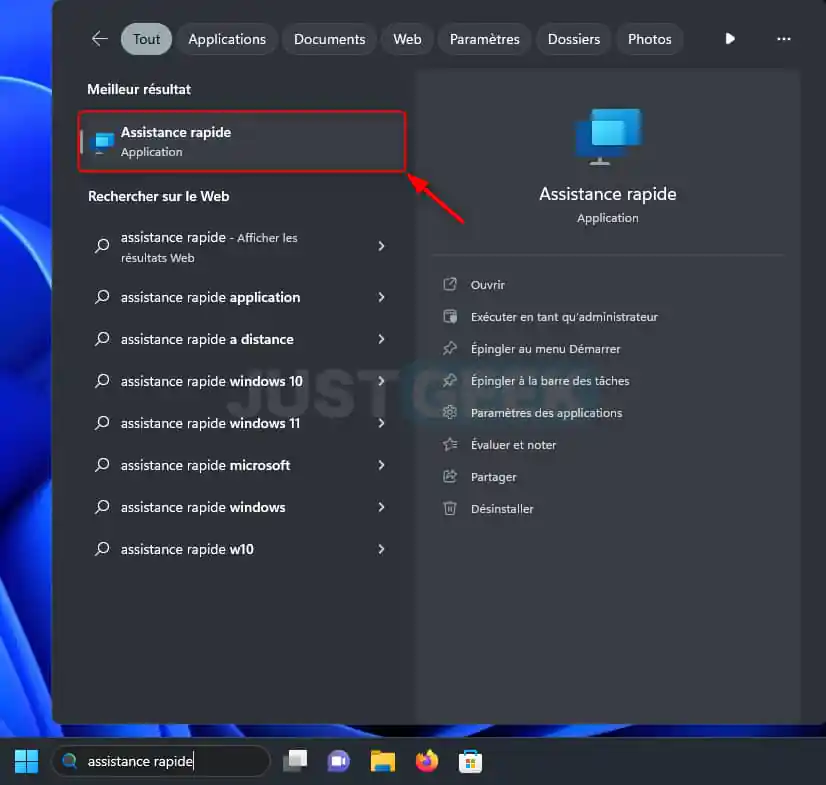Image resolution: width=826 pixels, height=785 pixels.
Task: Show more filters with the play arrow
Action: (x=730, y=38)
